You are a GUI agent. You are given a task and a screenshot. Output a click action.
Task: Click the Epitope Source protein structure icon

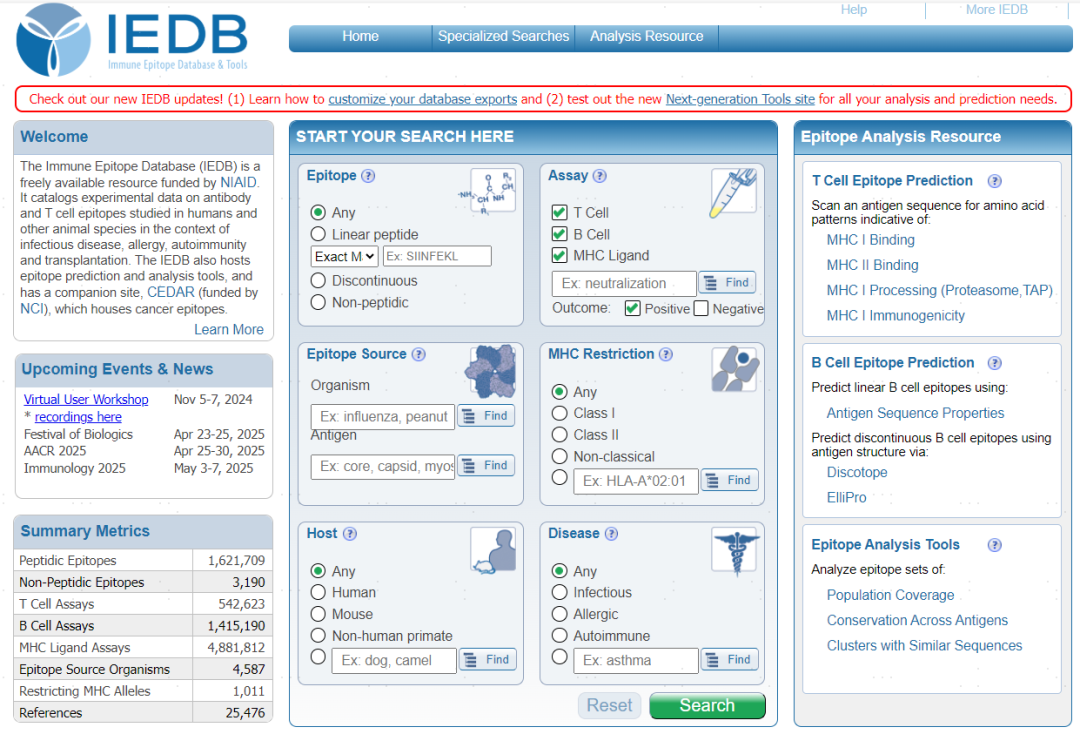click(492, 370)
